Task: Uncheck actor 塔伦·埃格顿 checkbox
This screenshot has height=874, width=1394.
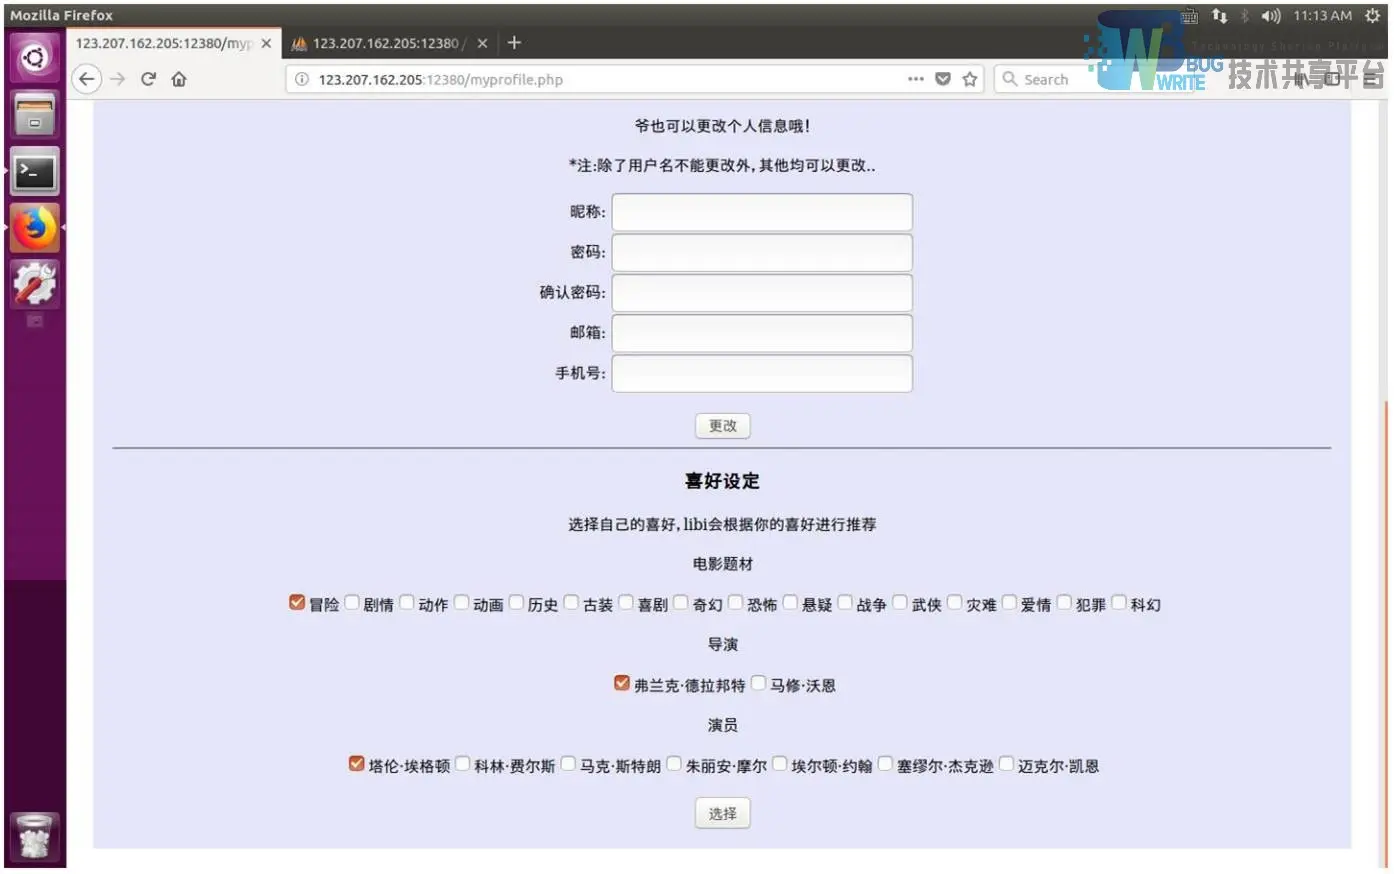Action: pyautogui.click(x=356, y=763)
